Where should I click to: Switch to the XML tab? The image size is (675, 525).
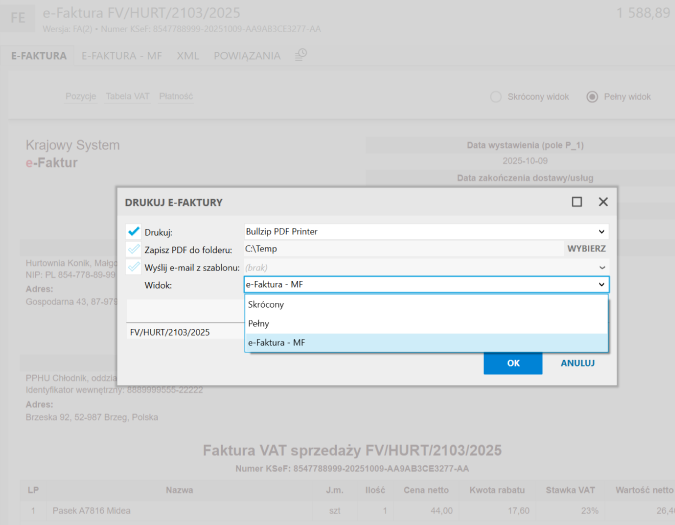187,56
